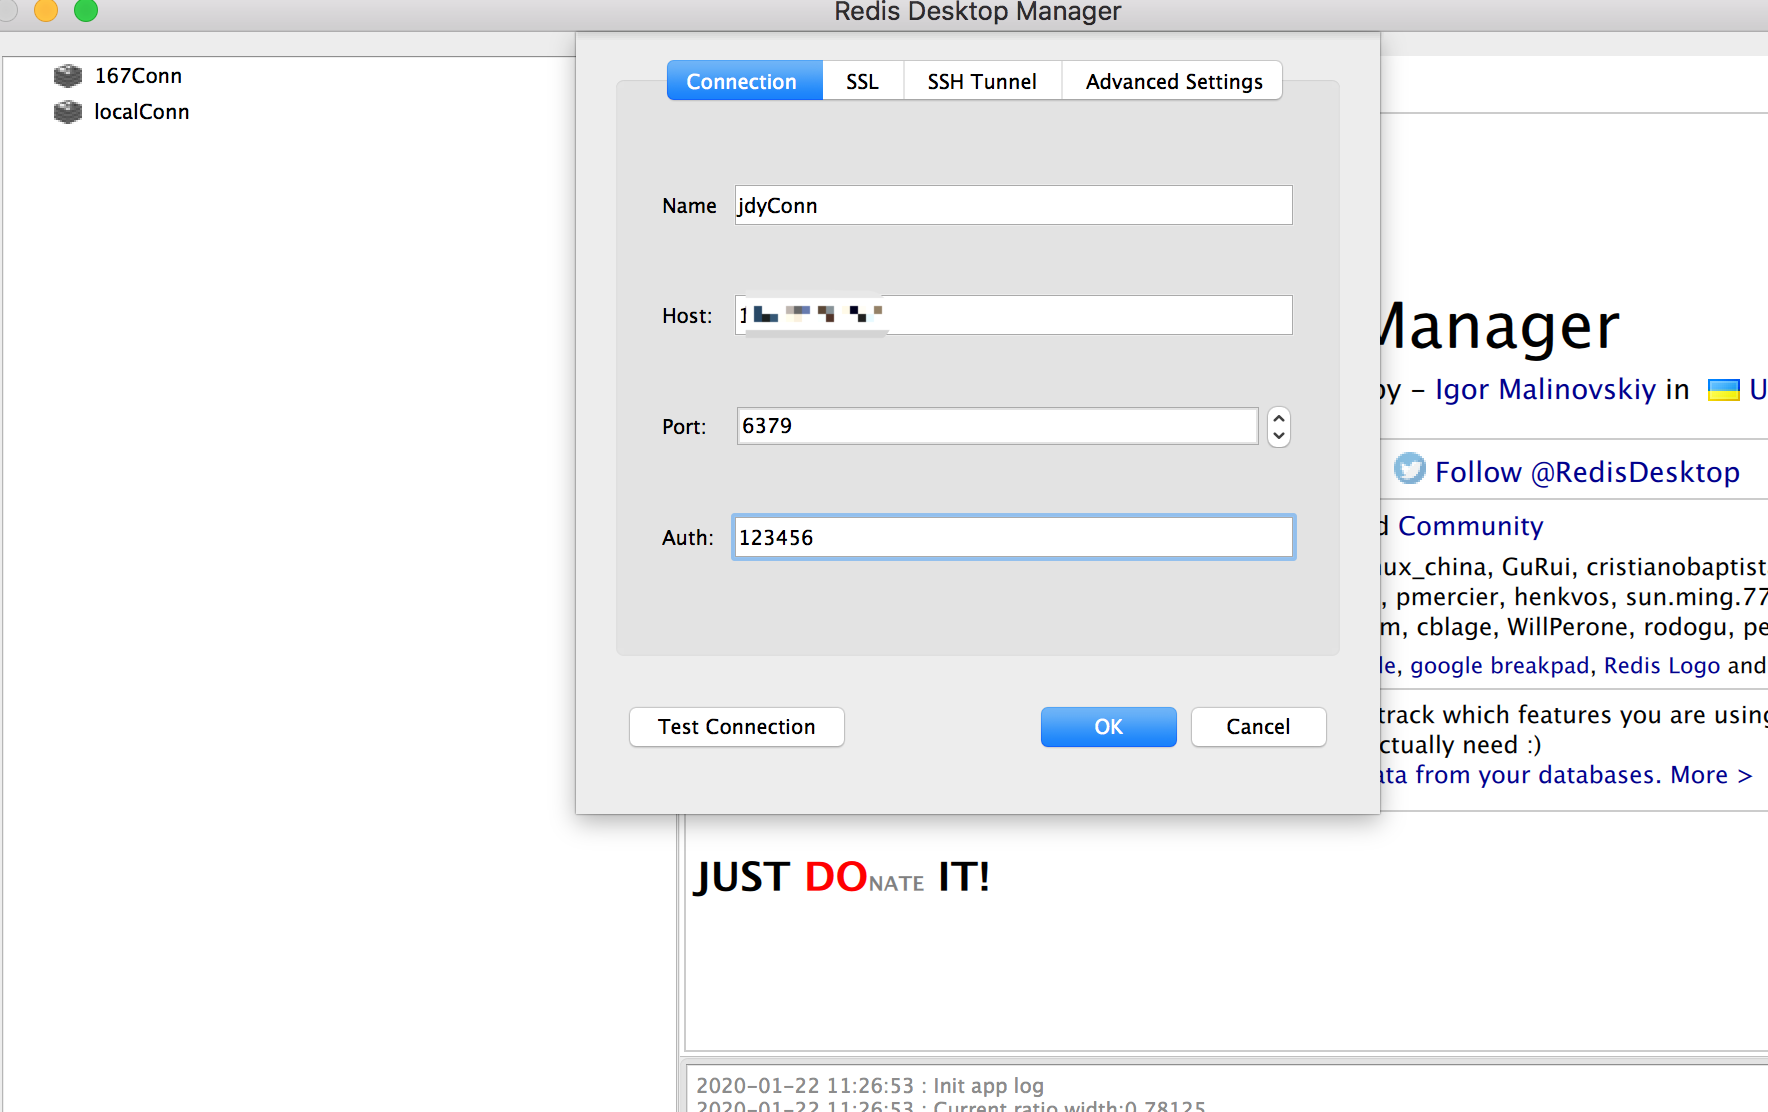
Task: Select the localConn connection in tree
Action: click(x=141, y=112)
